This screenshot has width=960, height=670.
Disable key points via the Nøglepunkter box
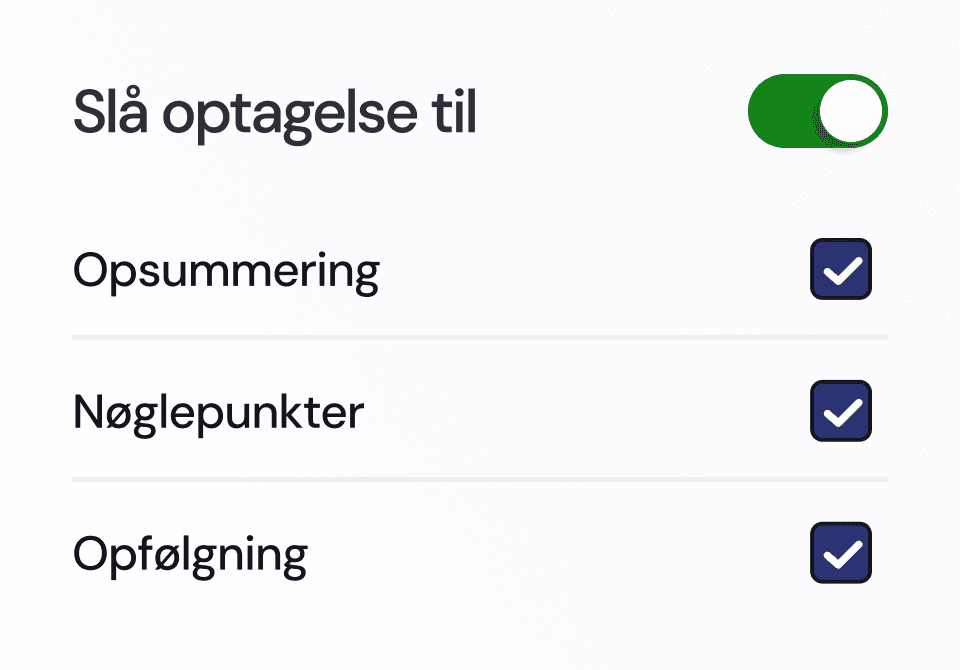pyautogui.click(x=841, y=411)
